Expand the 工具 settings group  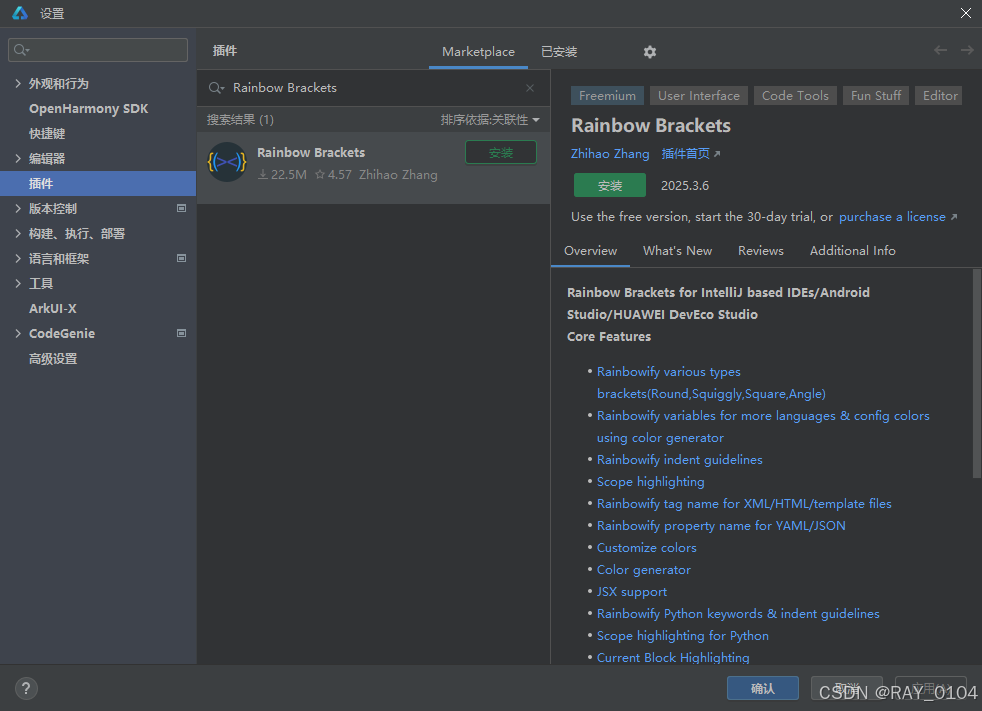pyautogui.click(x=18, y=284)
